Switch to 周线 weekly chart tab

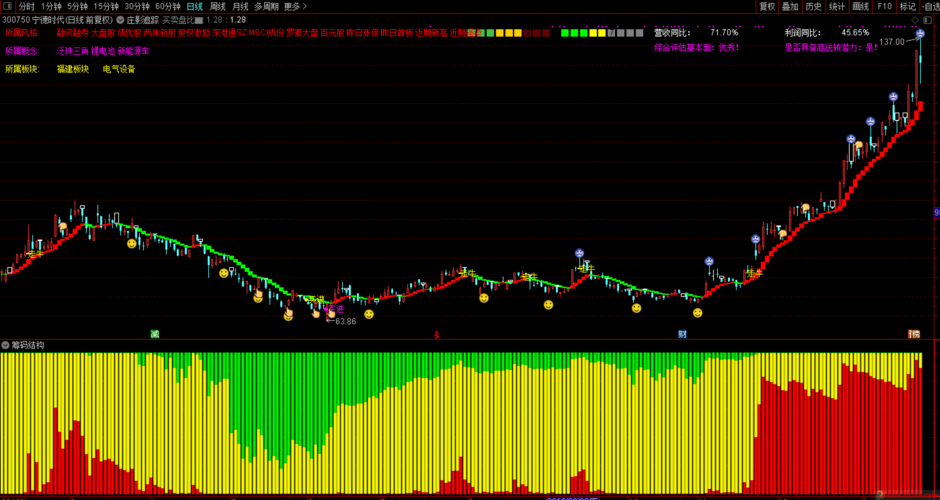click(x=217, y=6)
